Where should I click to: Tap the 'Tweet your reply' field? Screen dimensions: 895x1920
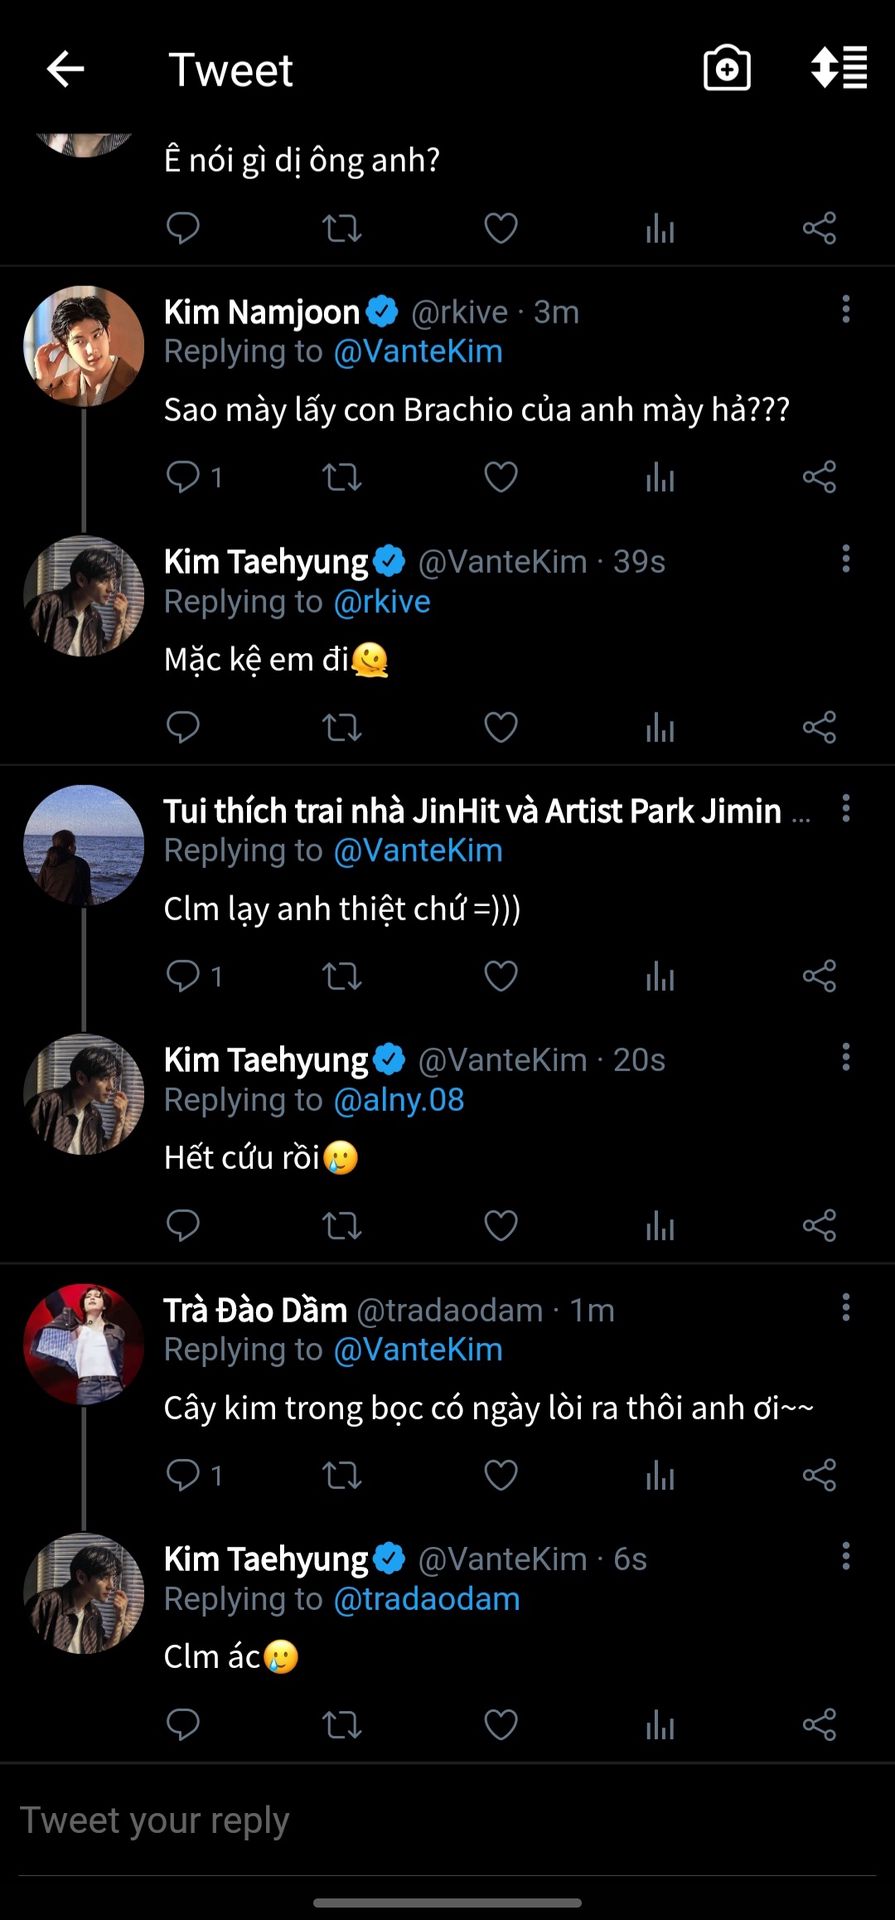point(447,1820)
